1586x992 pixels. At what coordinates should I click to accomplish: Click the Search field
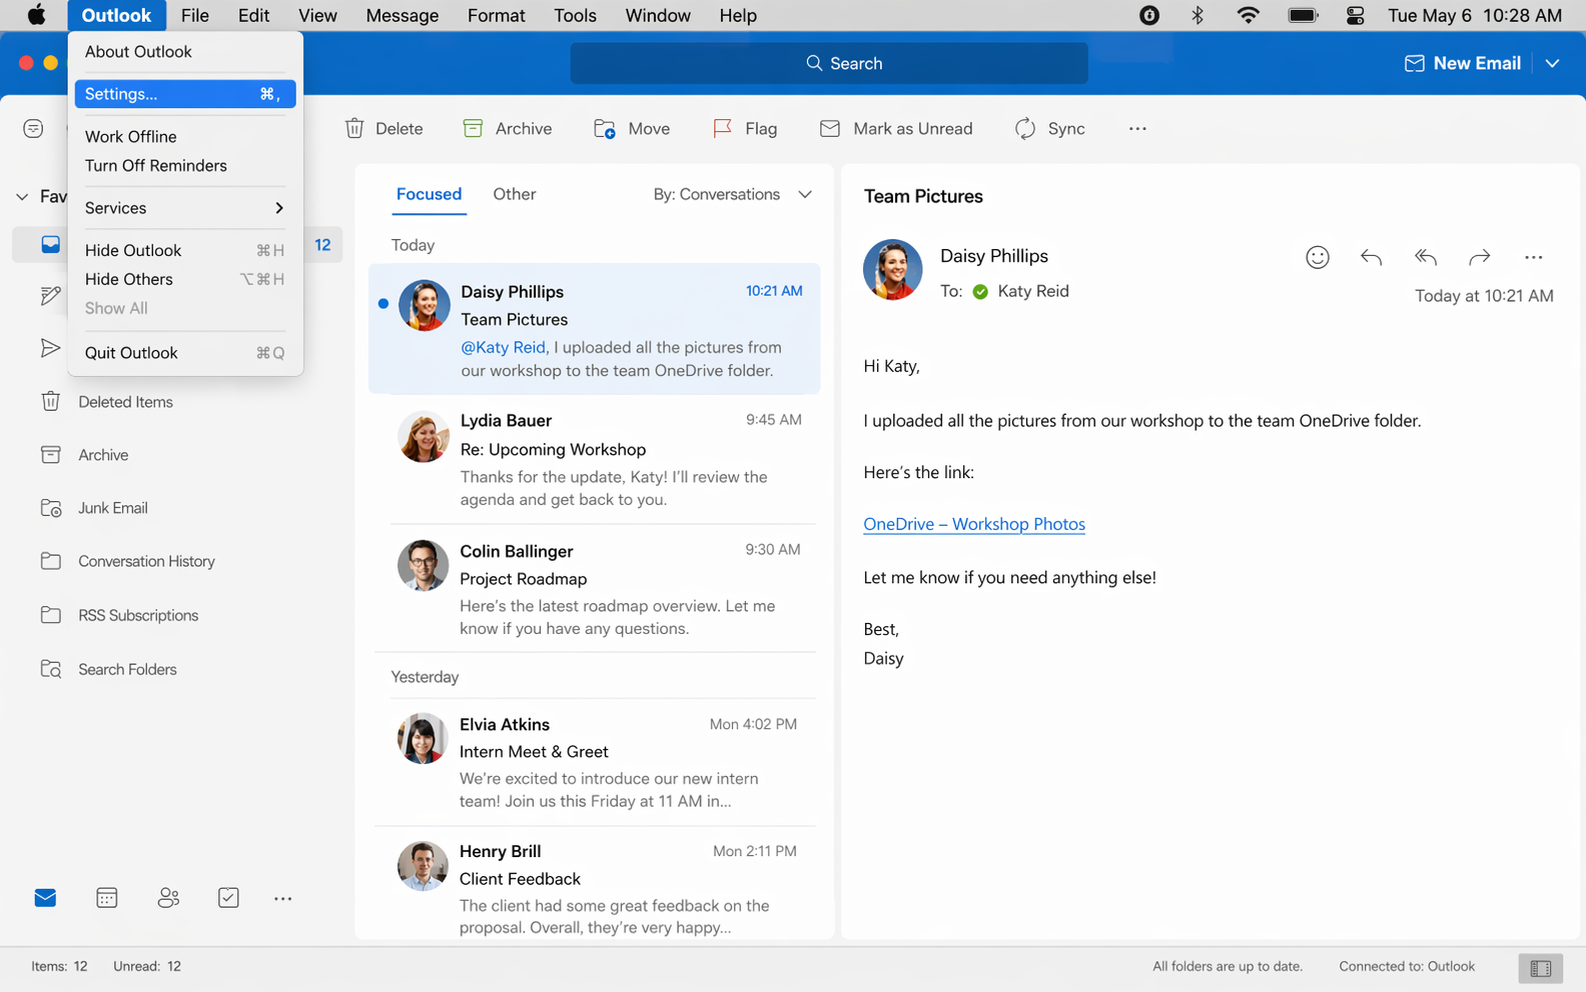coord(829,63)
